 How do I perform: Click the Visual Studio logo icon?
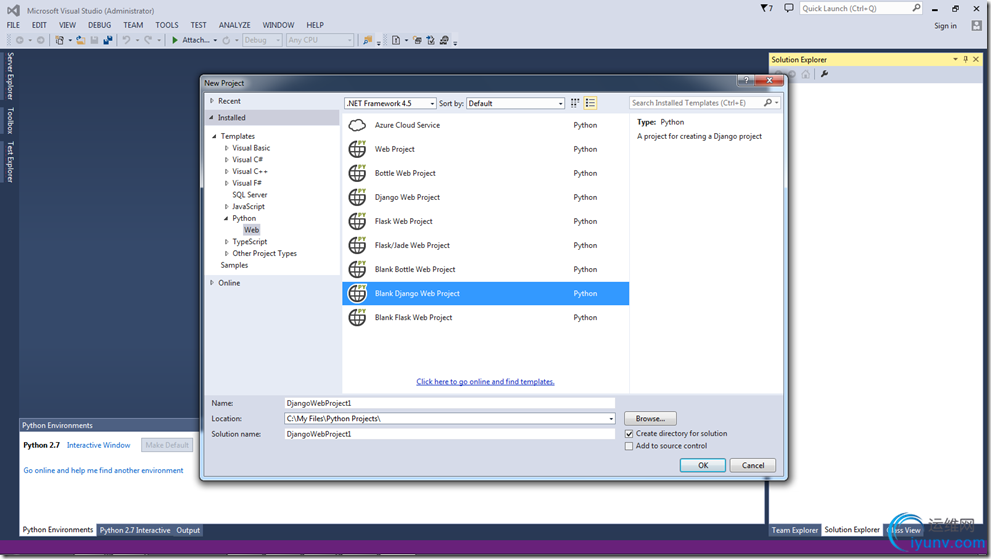[x=13, y=10]
